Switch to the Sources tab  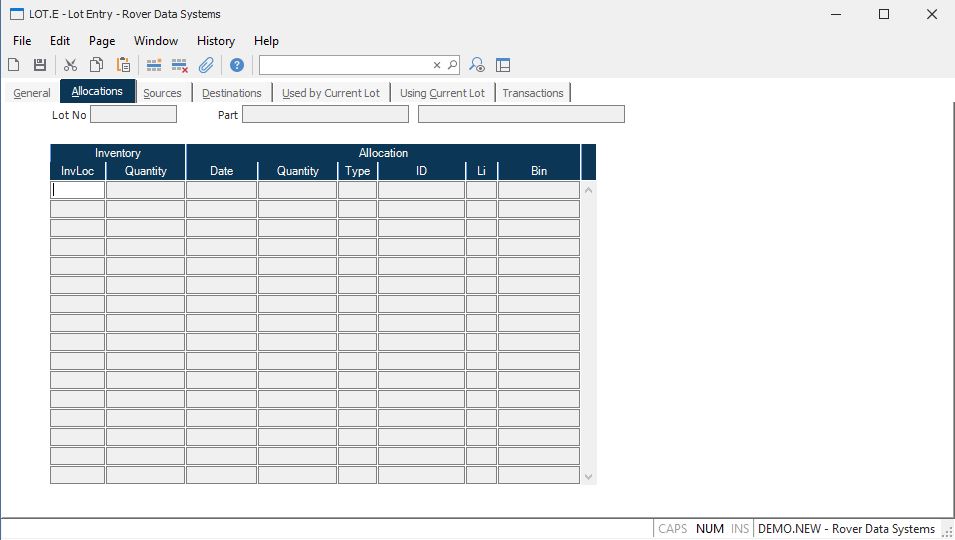[x=162, y=93]
